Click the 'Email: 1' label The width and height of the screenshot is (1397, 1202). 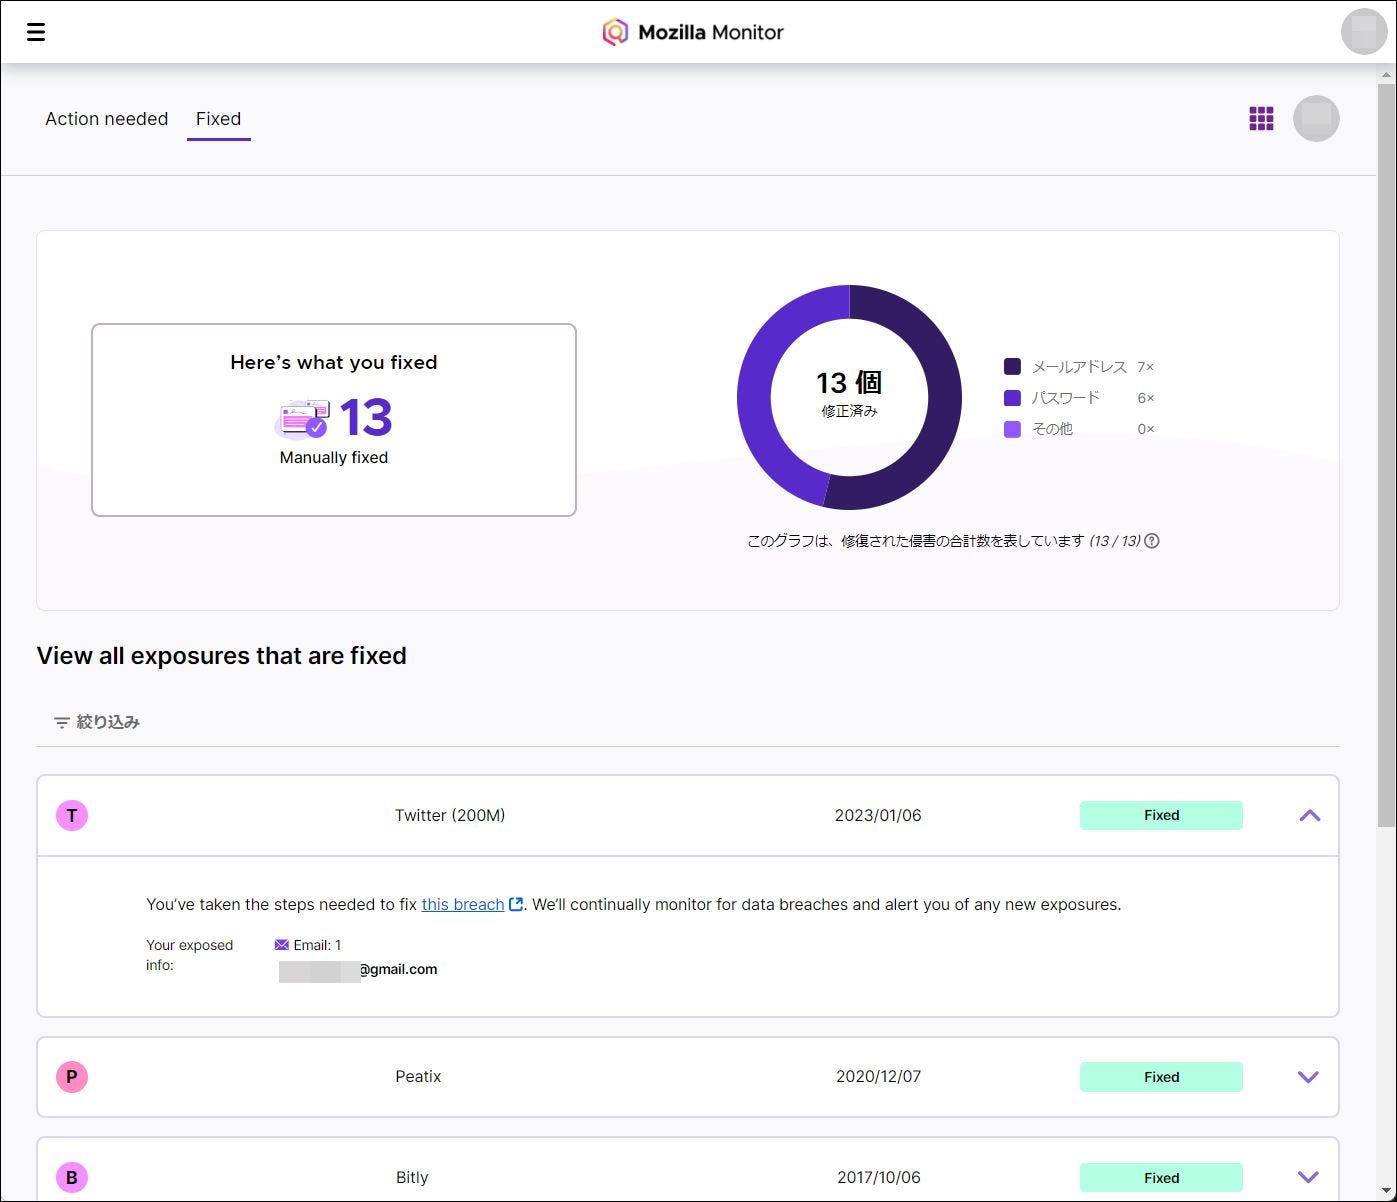tap(317, 945)
